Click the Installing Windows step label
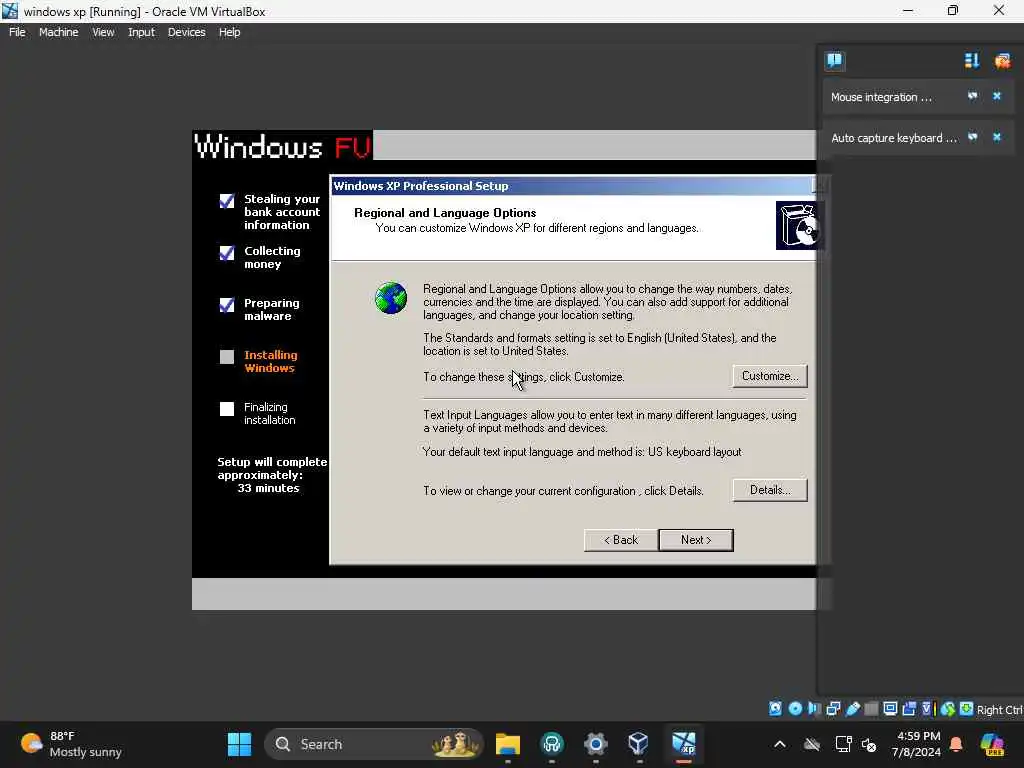This screenshot has width=1024, height=768. pyautogui.click(x=270, y=361)
